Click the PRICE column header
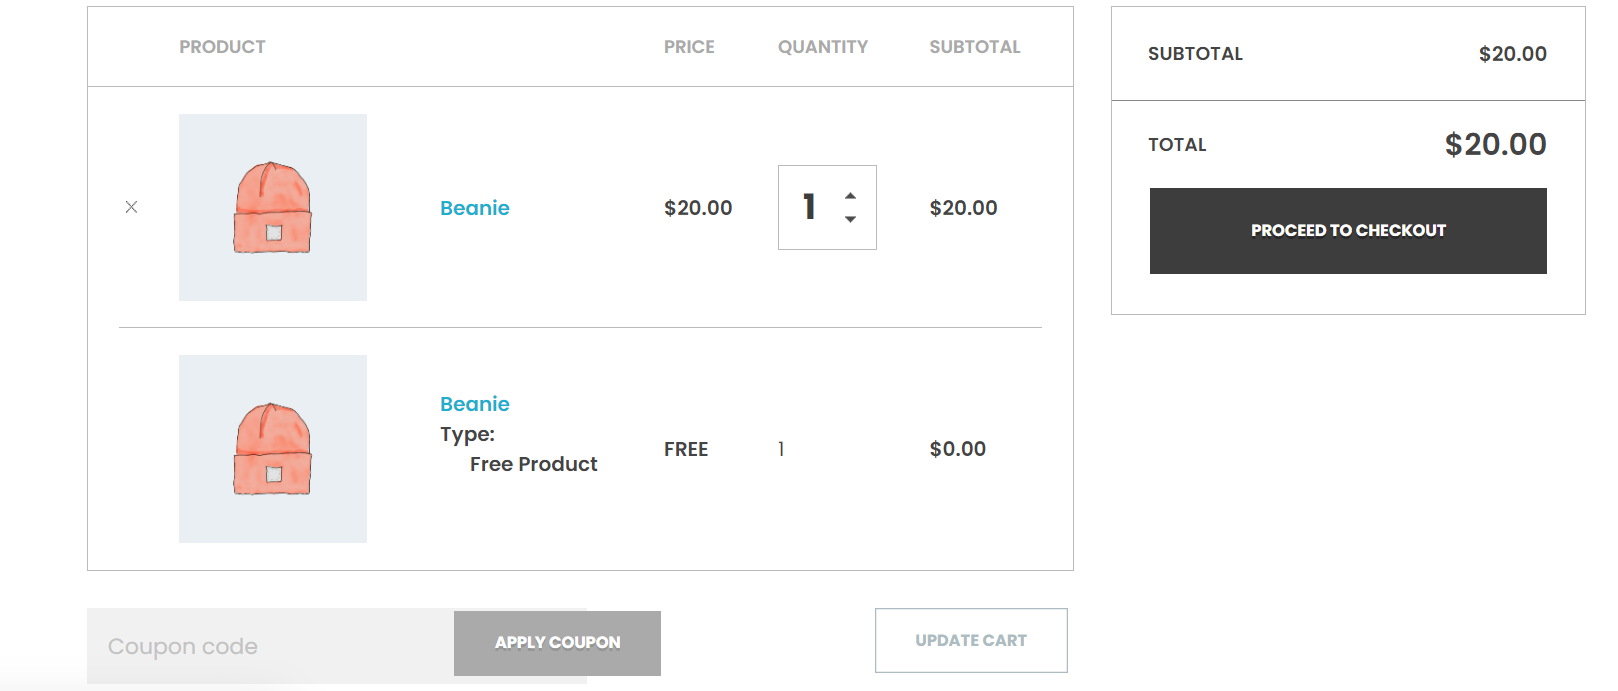 pyautogui.click(x=689, y=47)
